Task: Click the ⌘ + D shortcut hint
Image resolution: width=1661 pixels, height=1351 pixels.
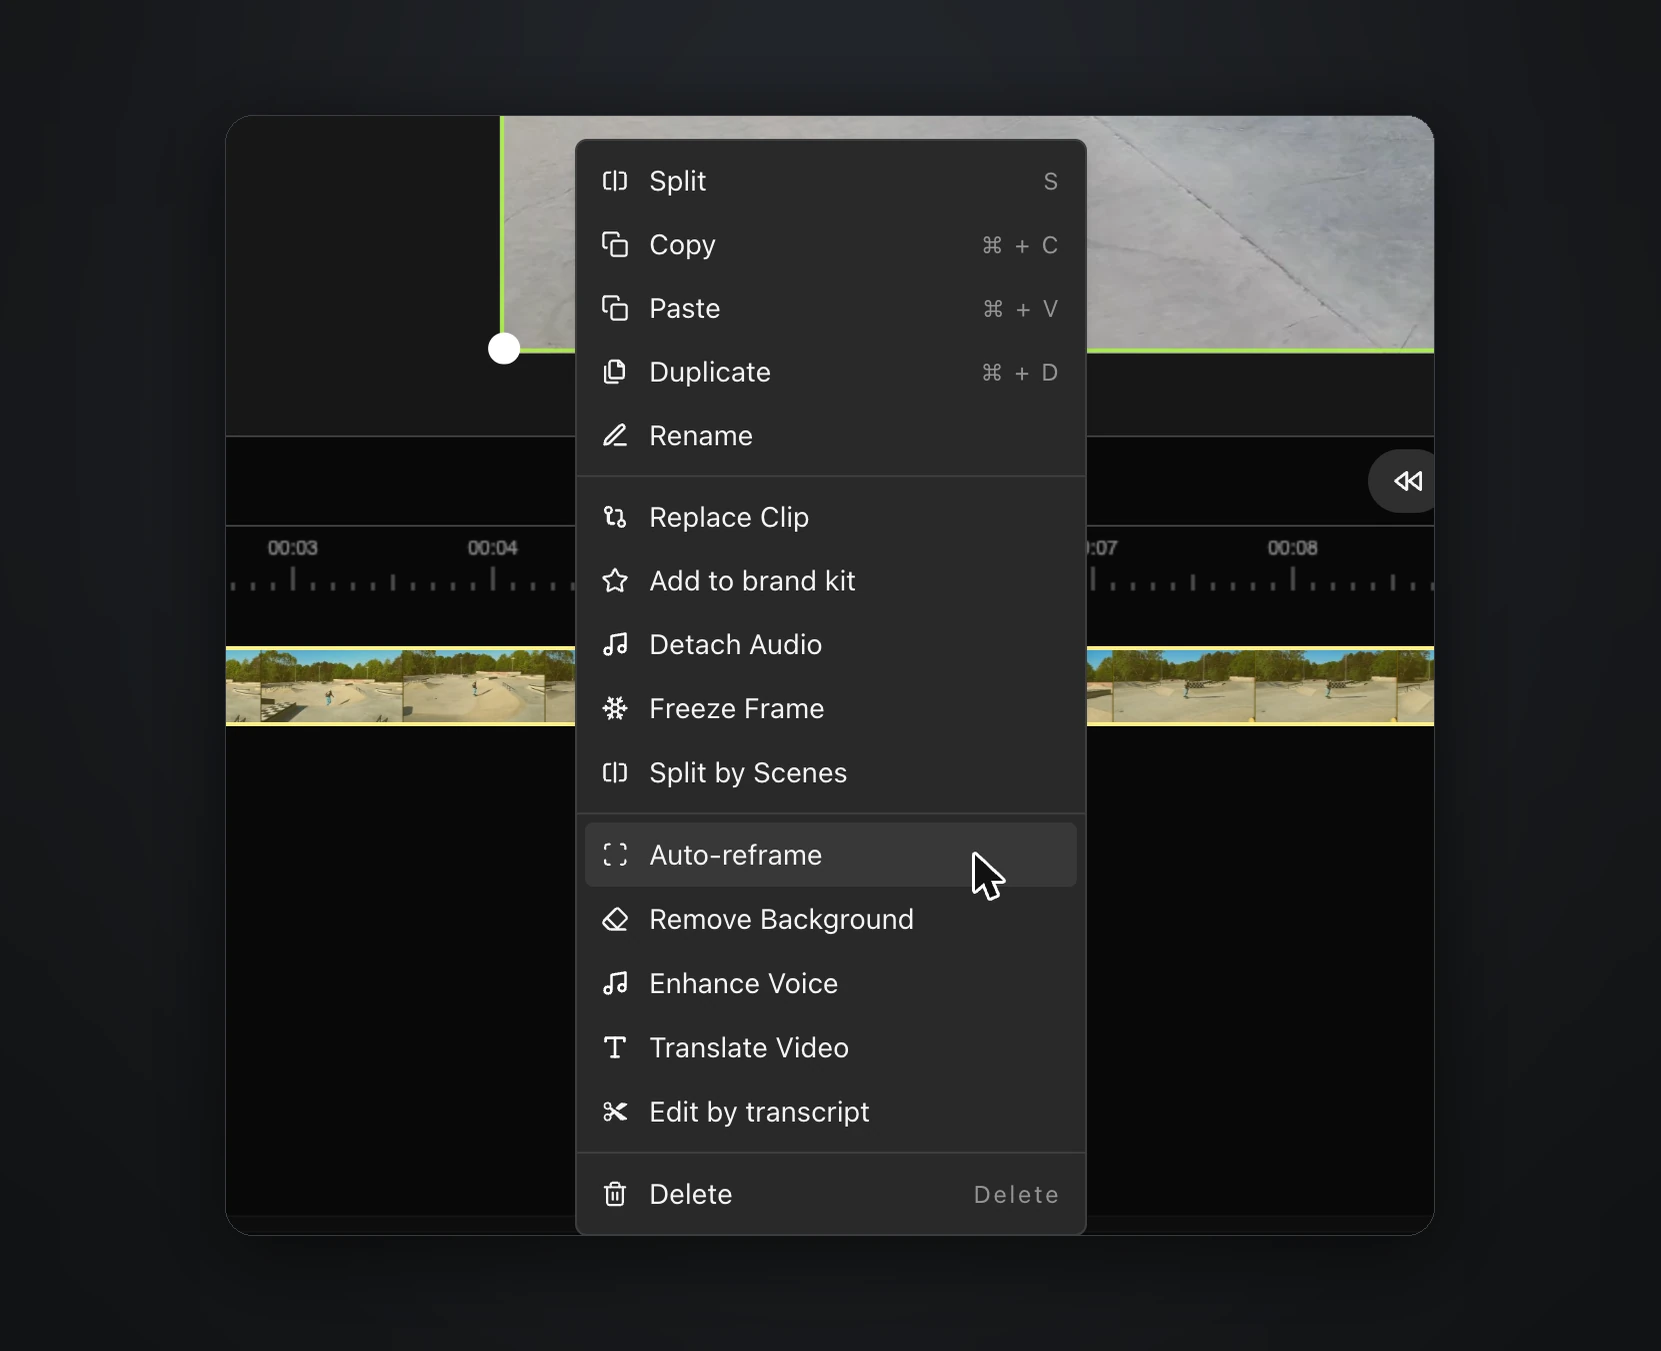Action: tap(1020, 373)
